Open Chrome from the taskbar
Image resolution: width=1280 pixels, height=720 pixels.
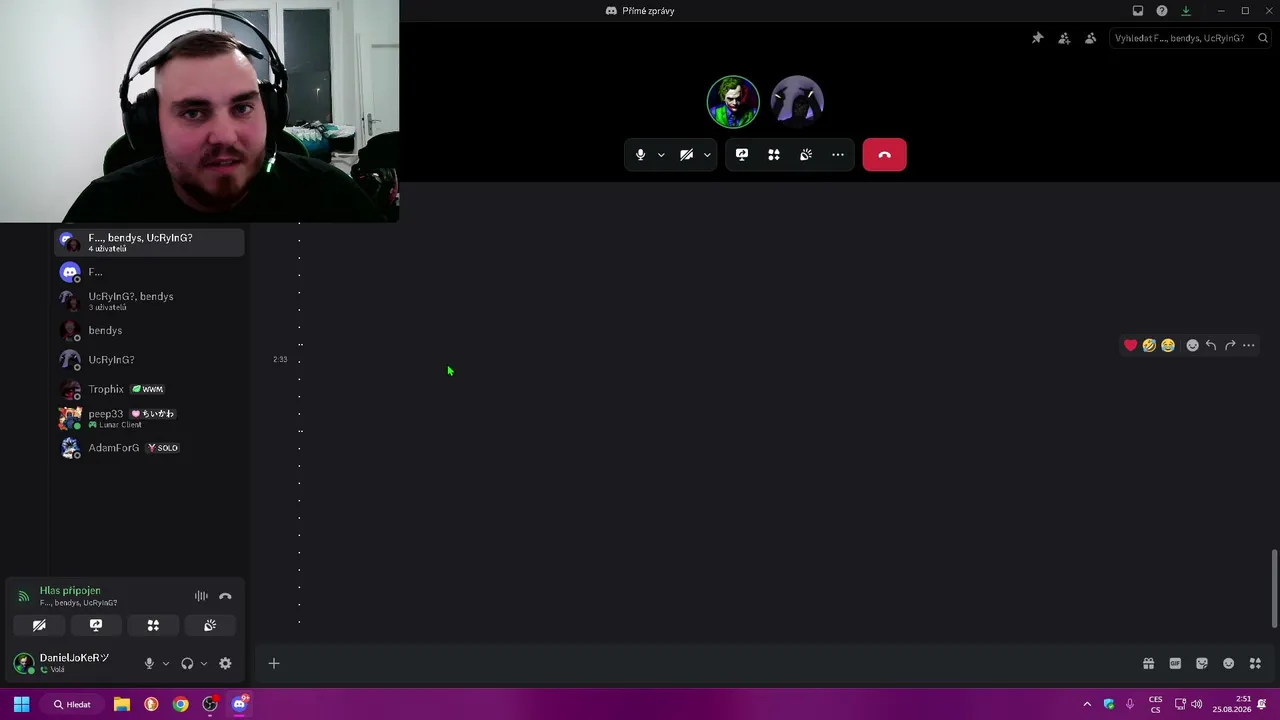click(x=180, y=704)
